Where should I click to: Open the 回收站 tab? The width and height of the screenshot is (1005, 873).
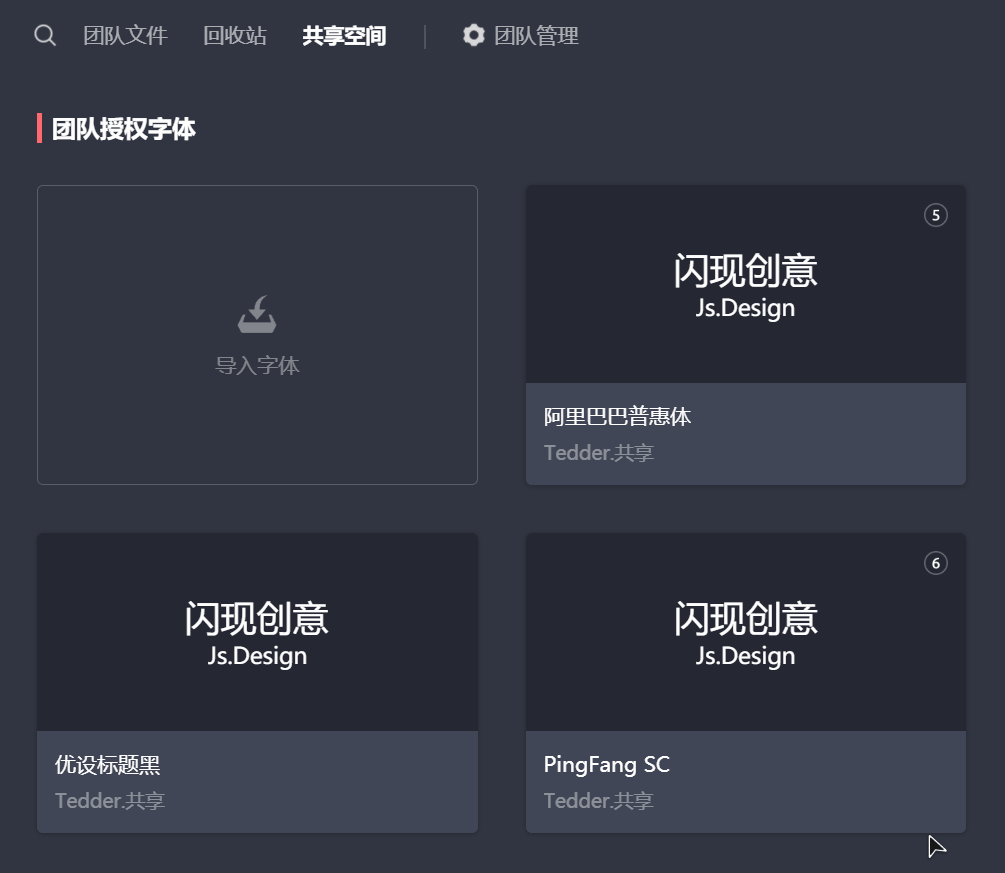pos(235,35)
